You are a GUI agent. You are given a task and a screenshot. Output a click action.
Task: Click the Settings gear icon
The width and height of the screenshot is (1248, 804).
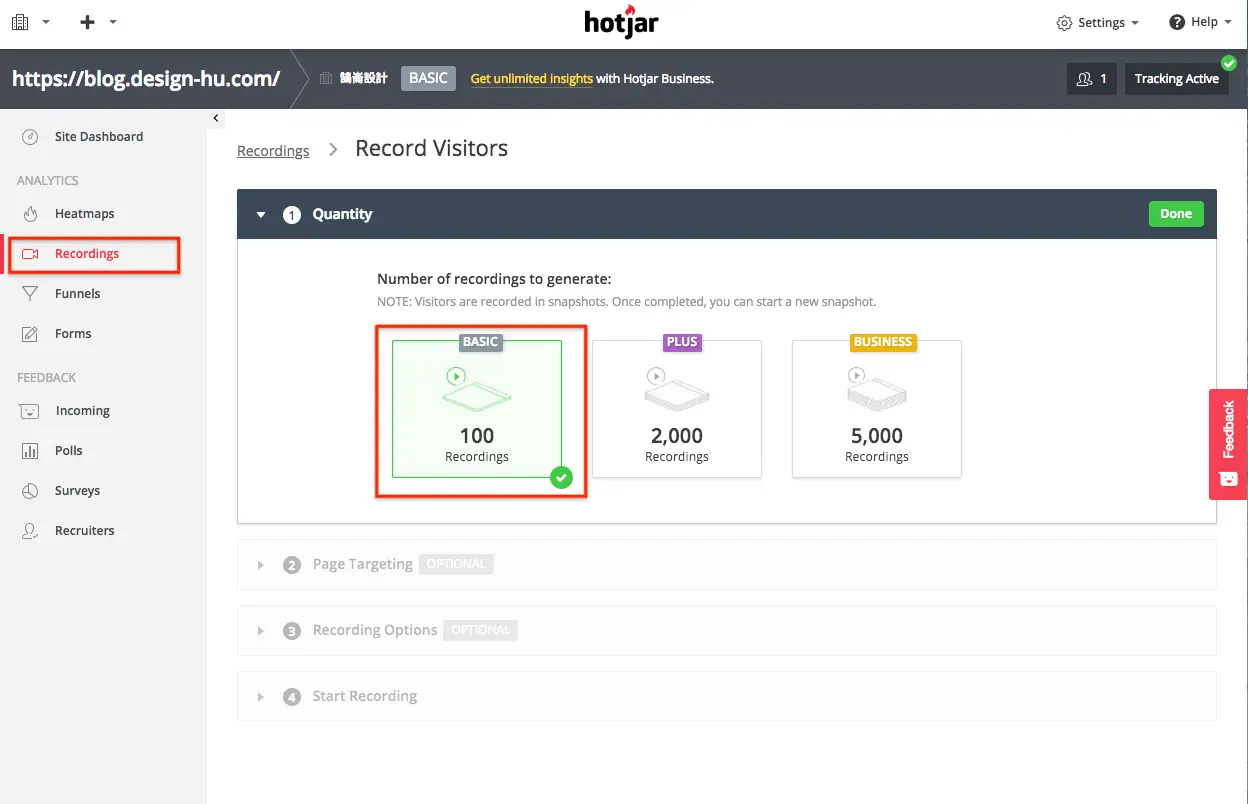1065,23
